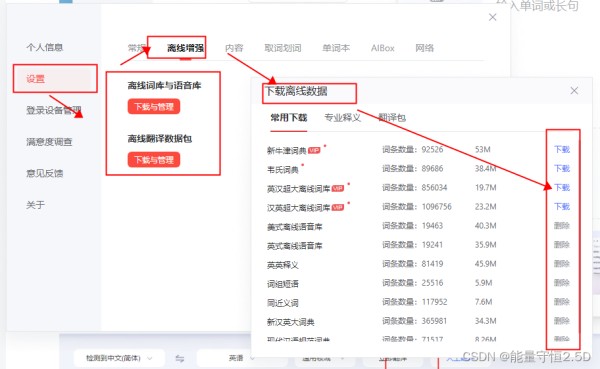Open the 检测到中文(简体) source language dropdown
The height and width of the screenshot is (369, 600).
(119, 358)
